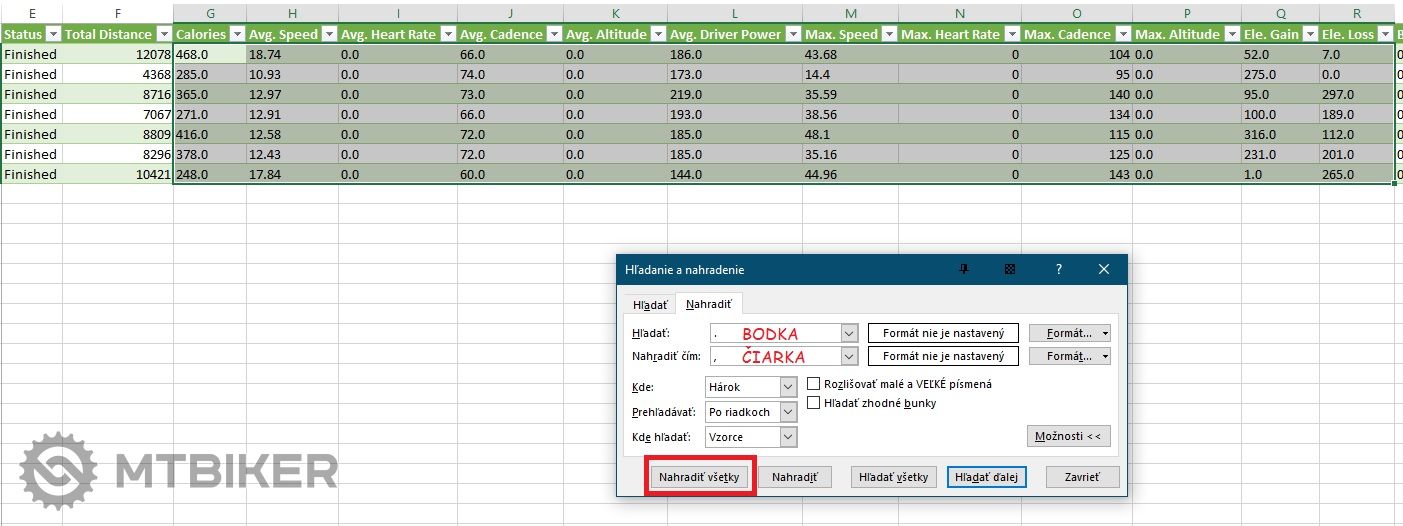Open the Total Distance filter arrow

click(x=163, y=34)
